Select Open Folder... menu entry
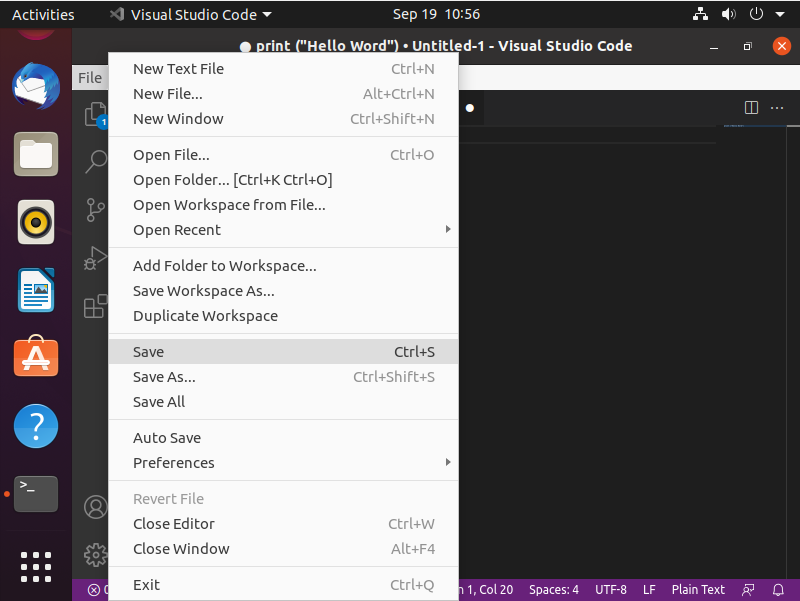The image size is (800, 601). point(283,180)
